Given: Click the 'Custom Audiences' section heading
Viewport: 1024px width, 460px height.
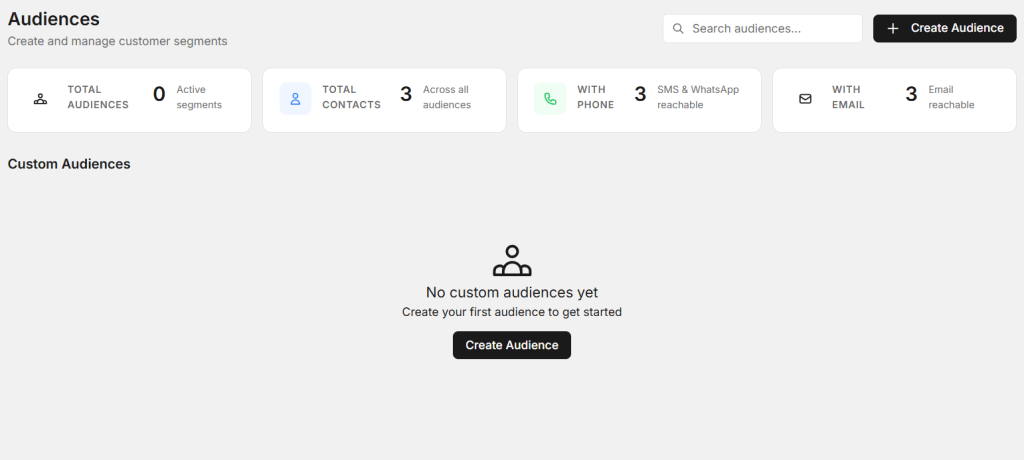Looking at the screenshot, I should [69, 164].
